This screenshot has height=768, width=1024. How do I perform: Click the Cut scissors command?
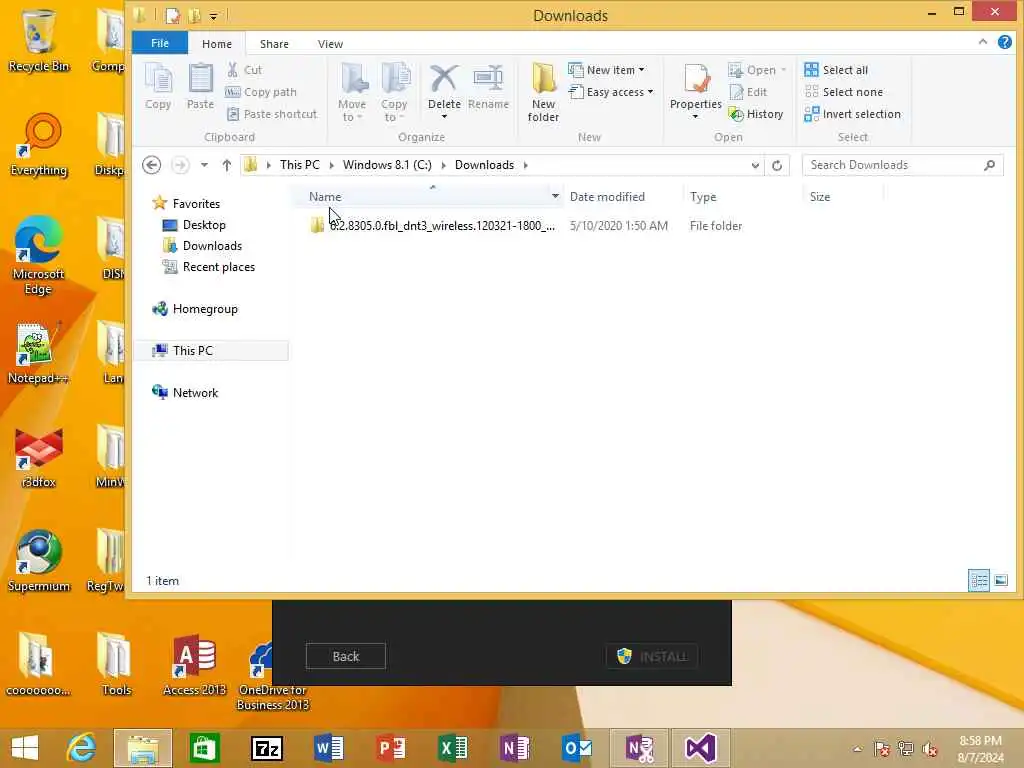coord(244,70)
